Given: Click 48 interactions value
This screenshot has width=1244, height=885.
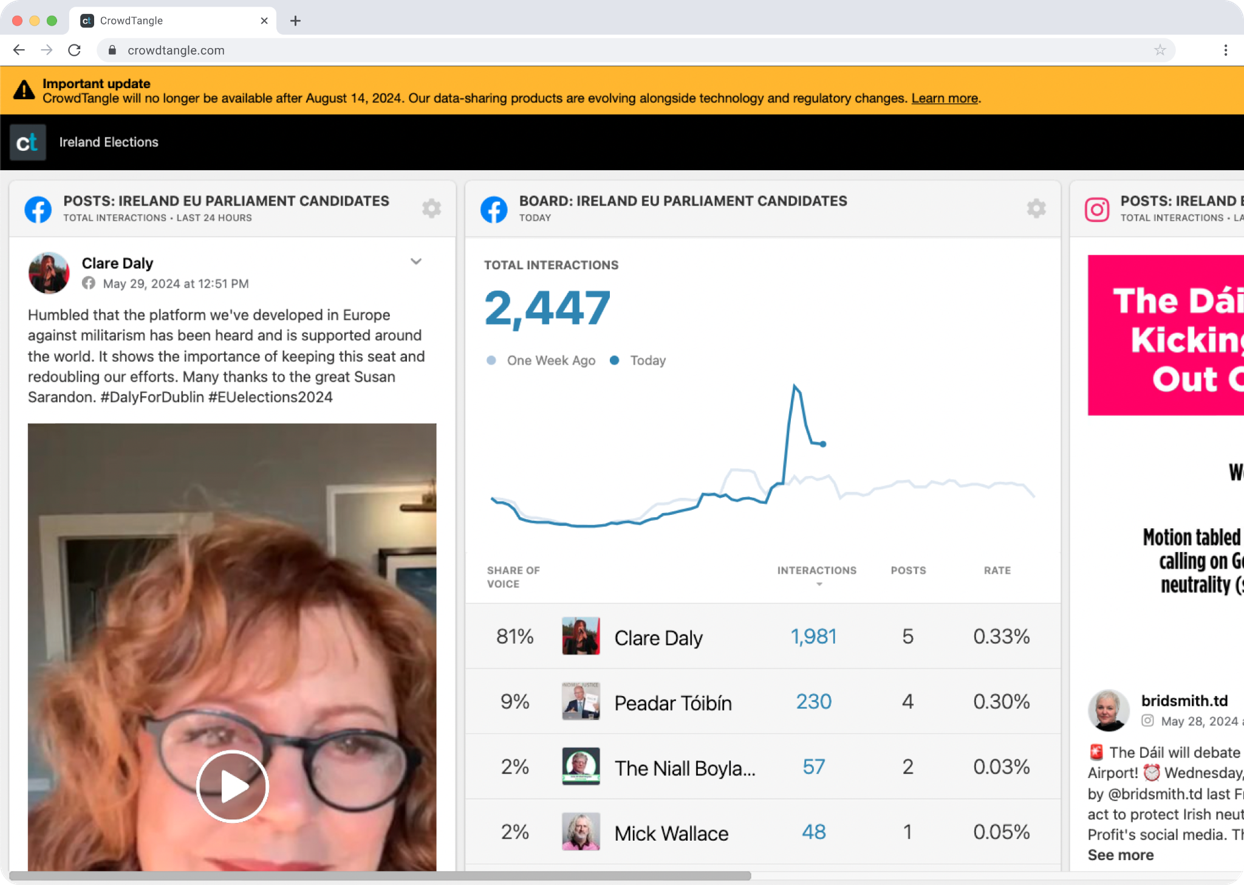Looking at the screenshot, I should pos(814,832).
